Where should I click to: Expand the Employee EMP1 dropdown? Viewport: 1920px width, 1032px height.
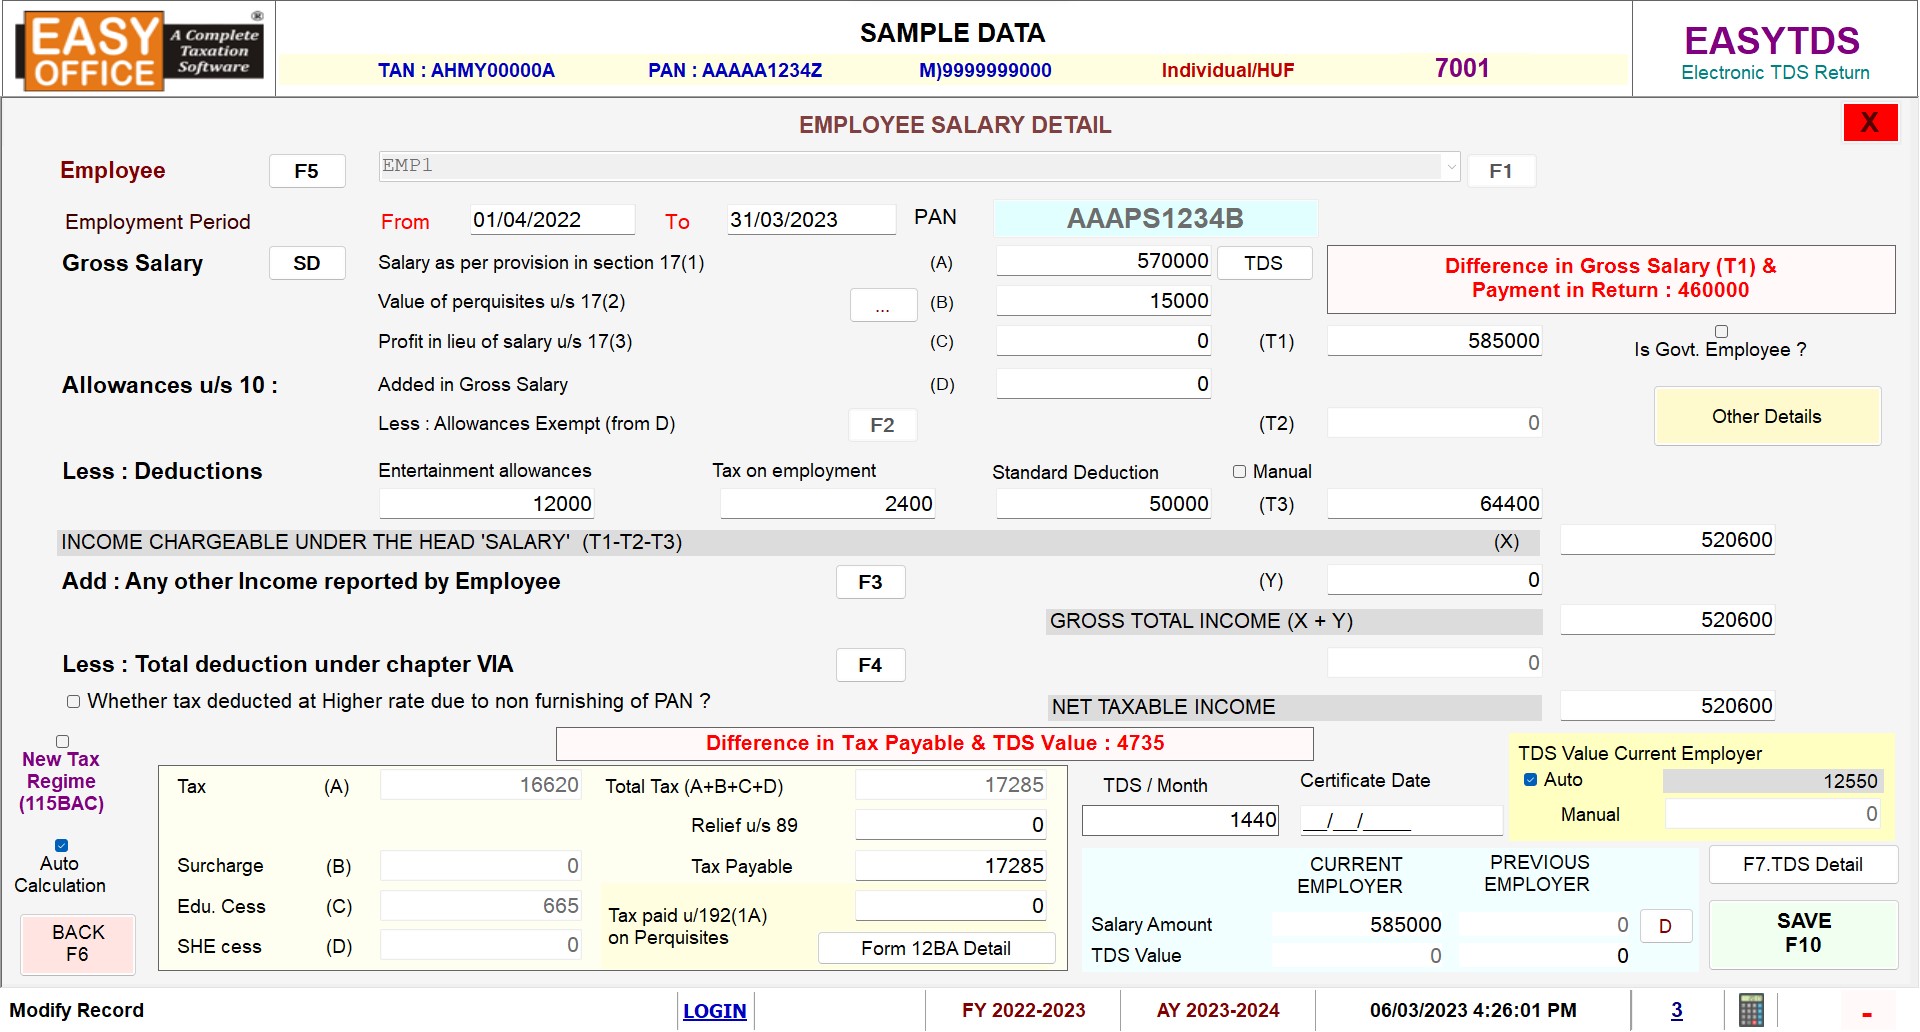1450,167
